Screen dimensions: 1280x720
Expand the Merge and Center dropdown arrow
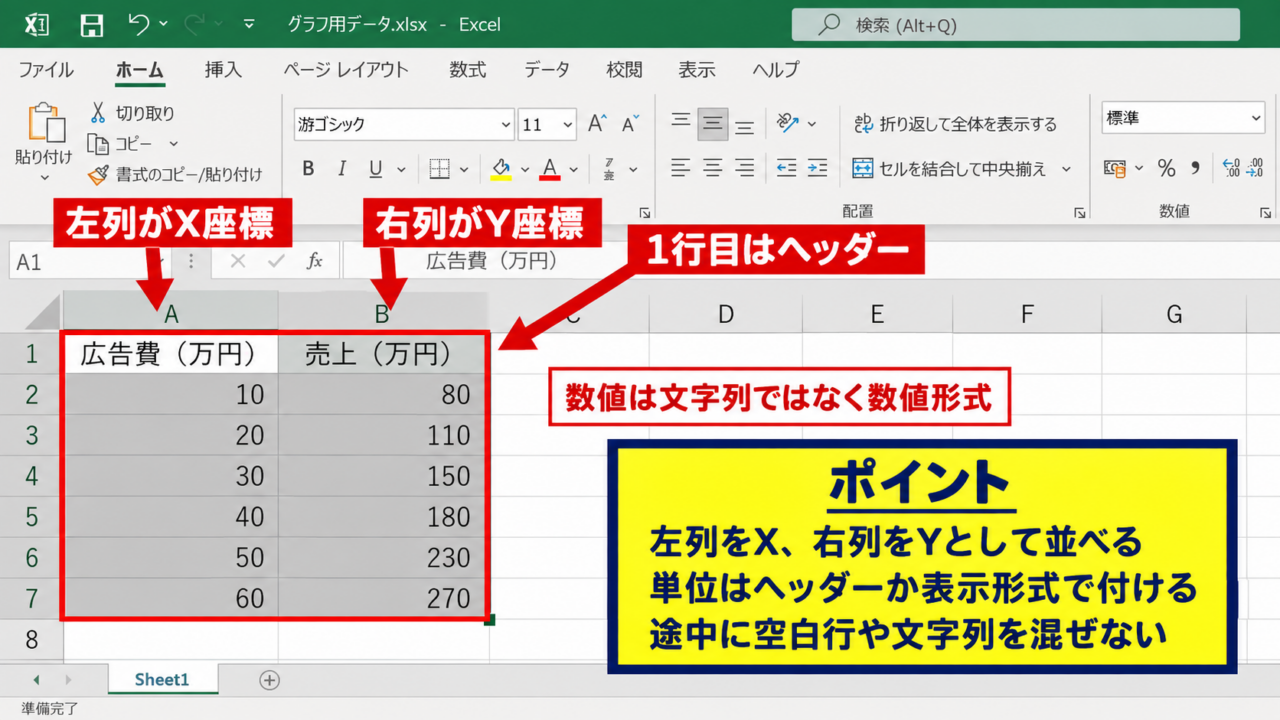[x=1066, y=169]
